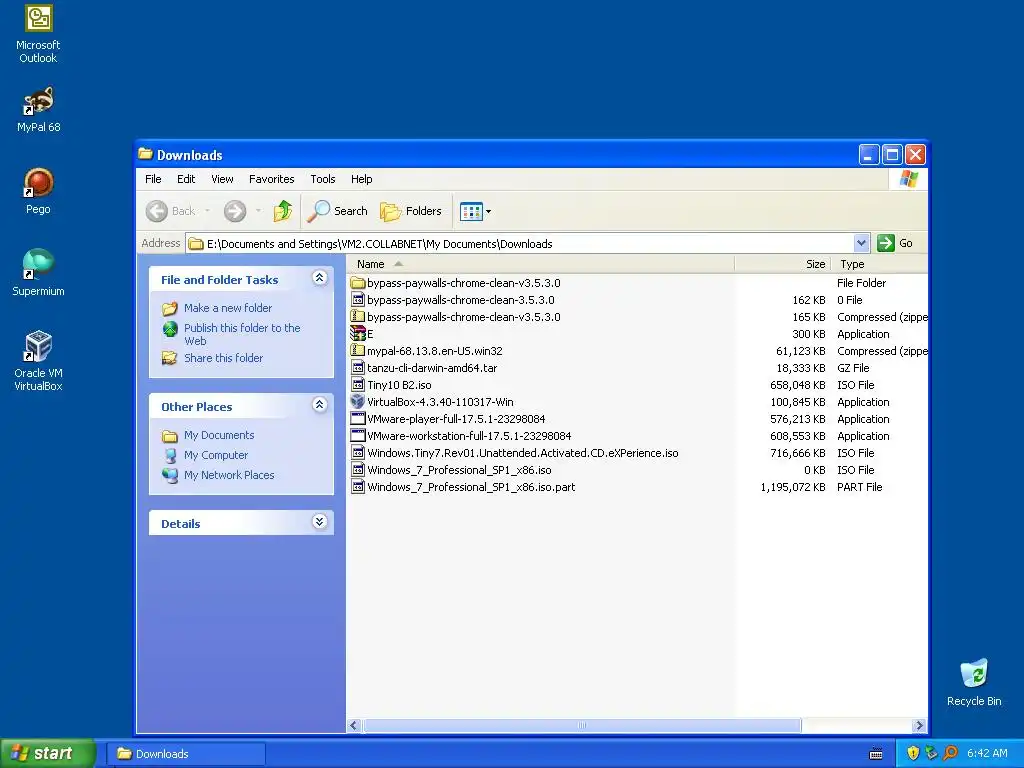Select the mypal-68.13.8.en-US.win32 zip icon
The image size is (1024, 768).
coord(357,351)
